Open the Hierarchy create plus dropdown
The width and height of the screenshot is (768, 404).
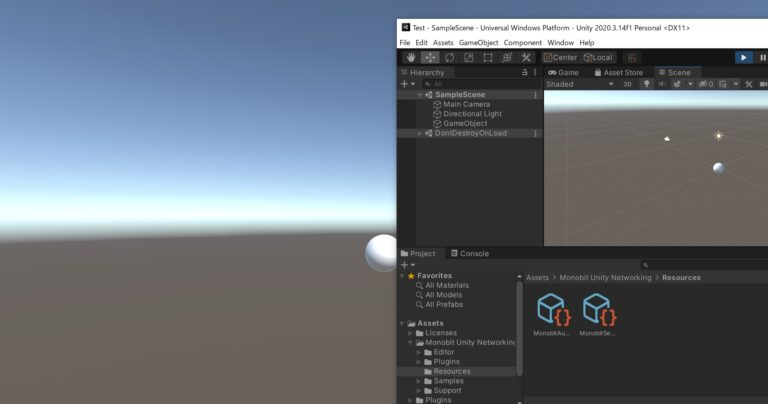[x=408, y=84]
